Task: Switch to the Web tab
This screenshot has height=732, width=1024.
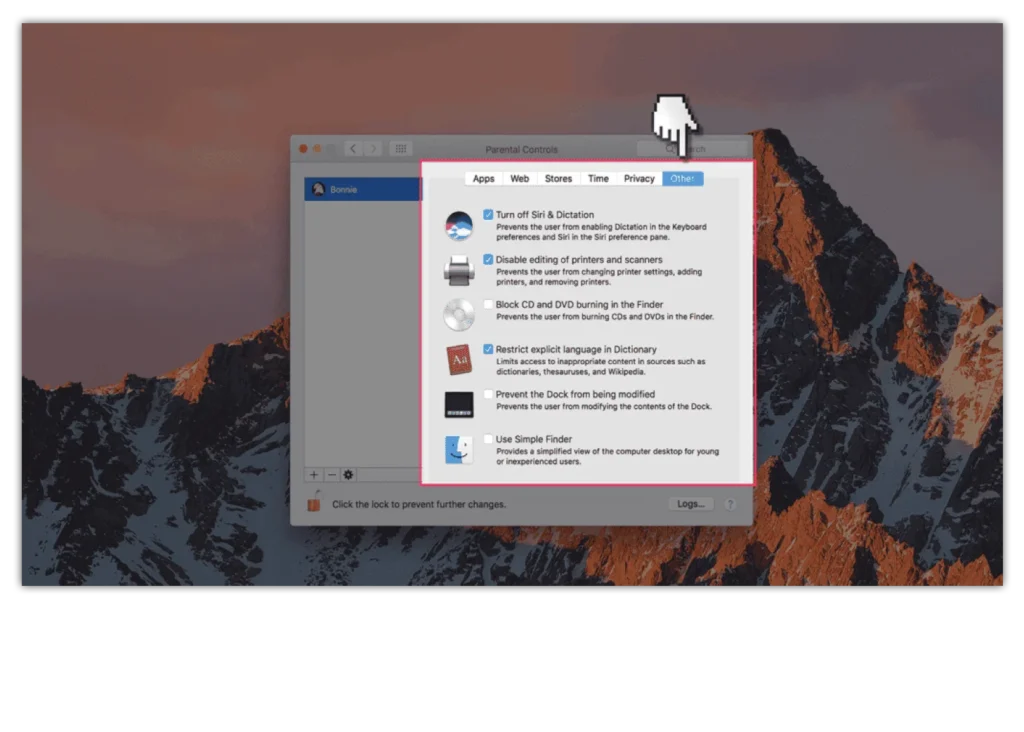Action: point(519,178)
